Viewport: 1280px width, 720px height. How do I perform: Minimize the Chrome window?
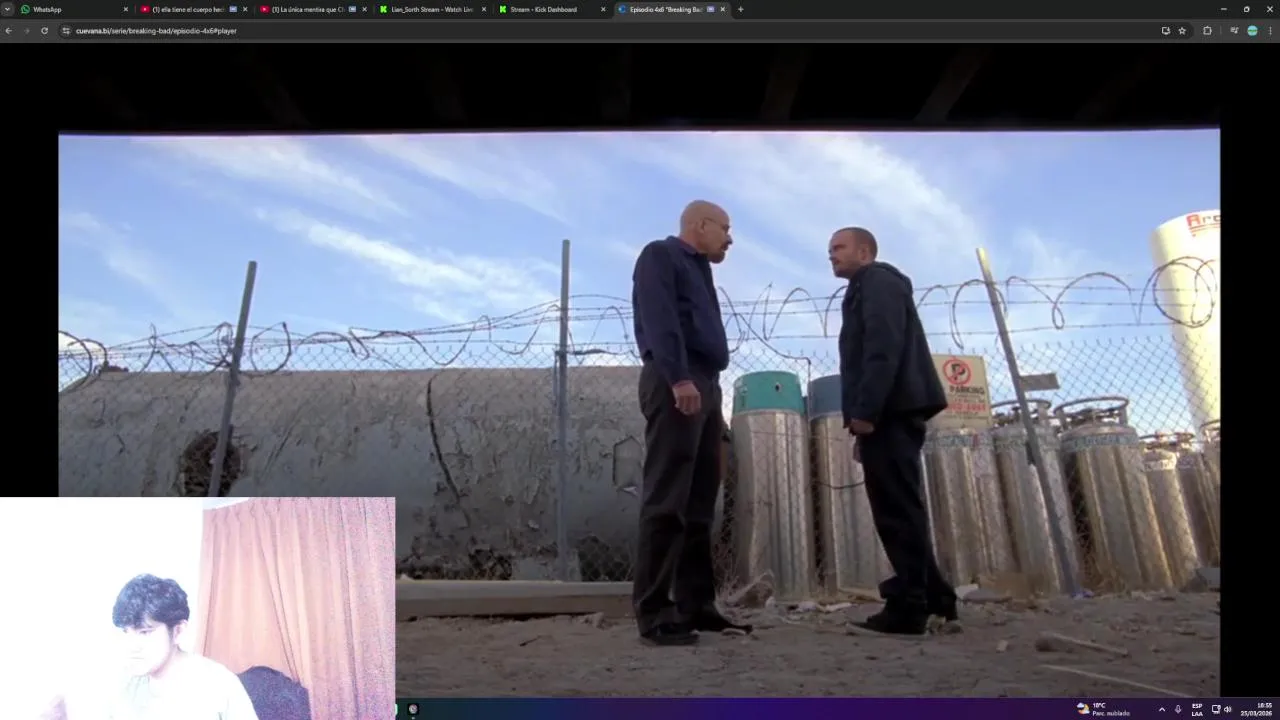pyautogui.click(x=1222, y=9)
